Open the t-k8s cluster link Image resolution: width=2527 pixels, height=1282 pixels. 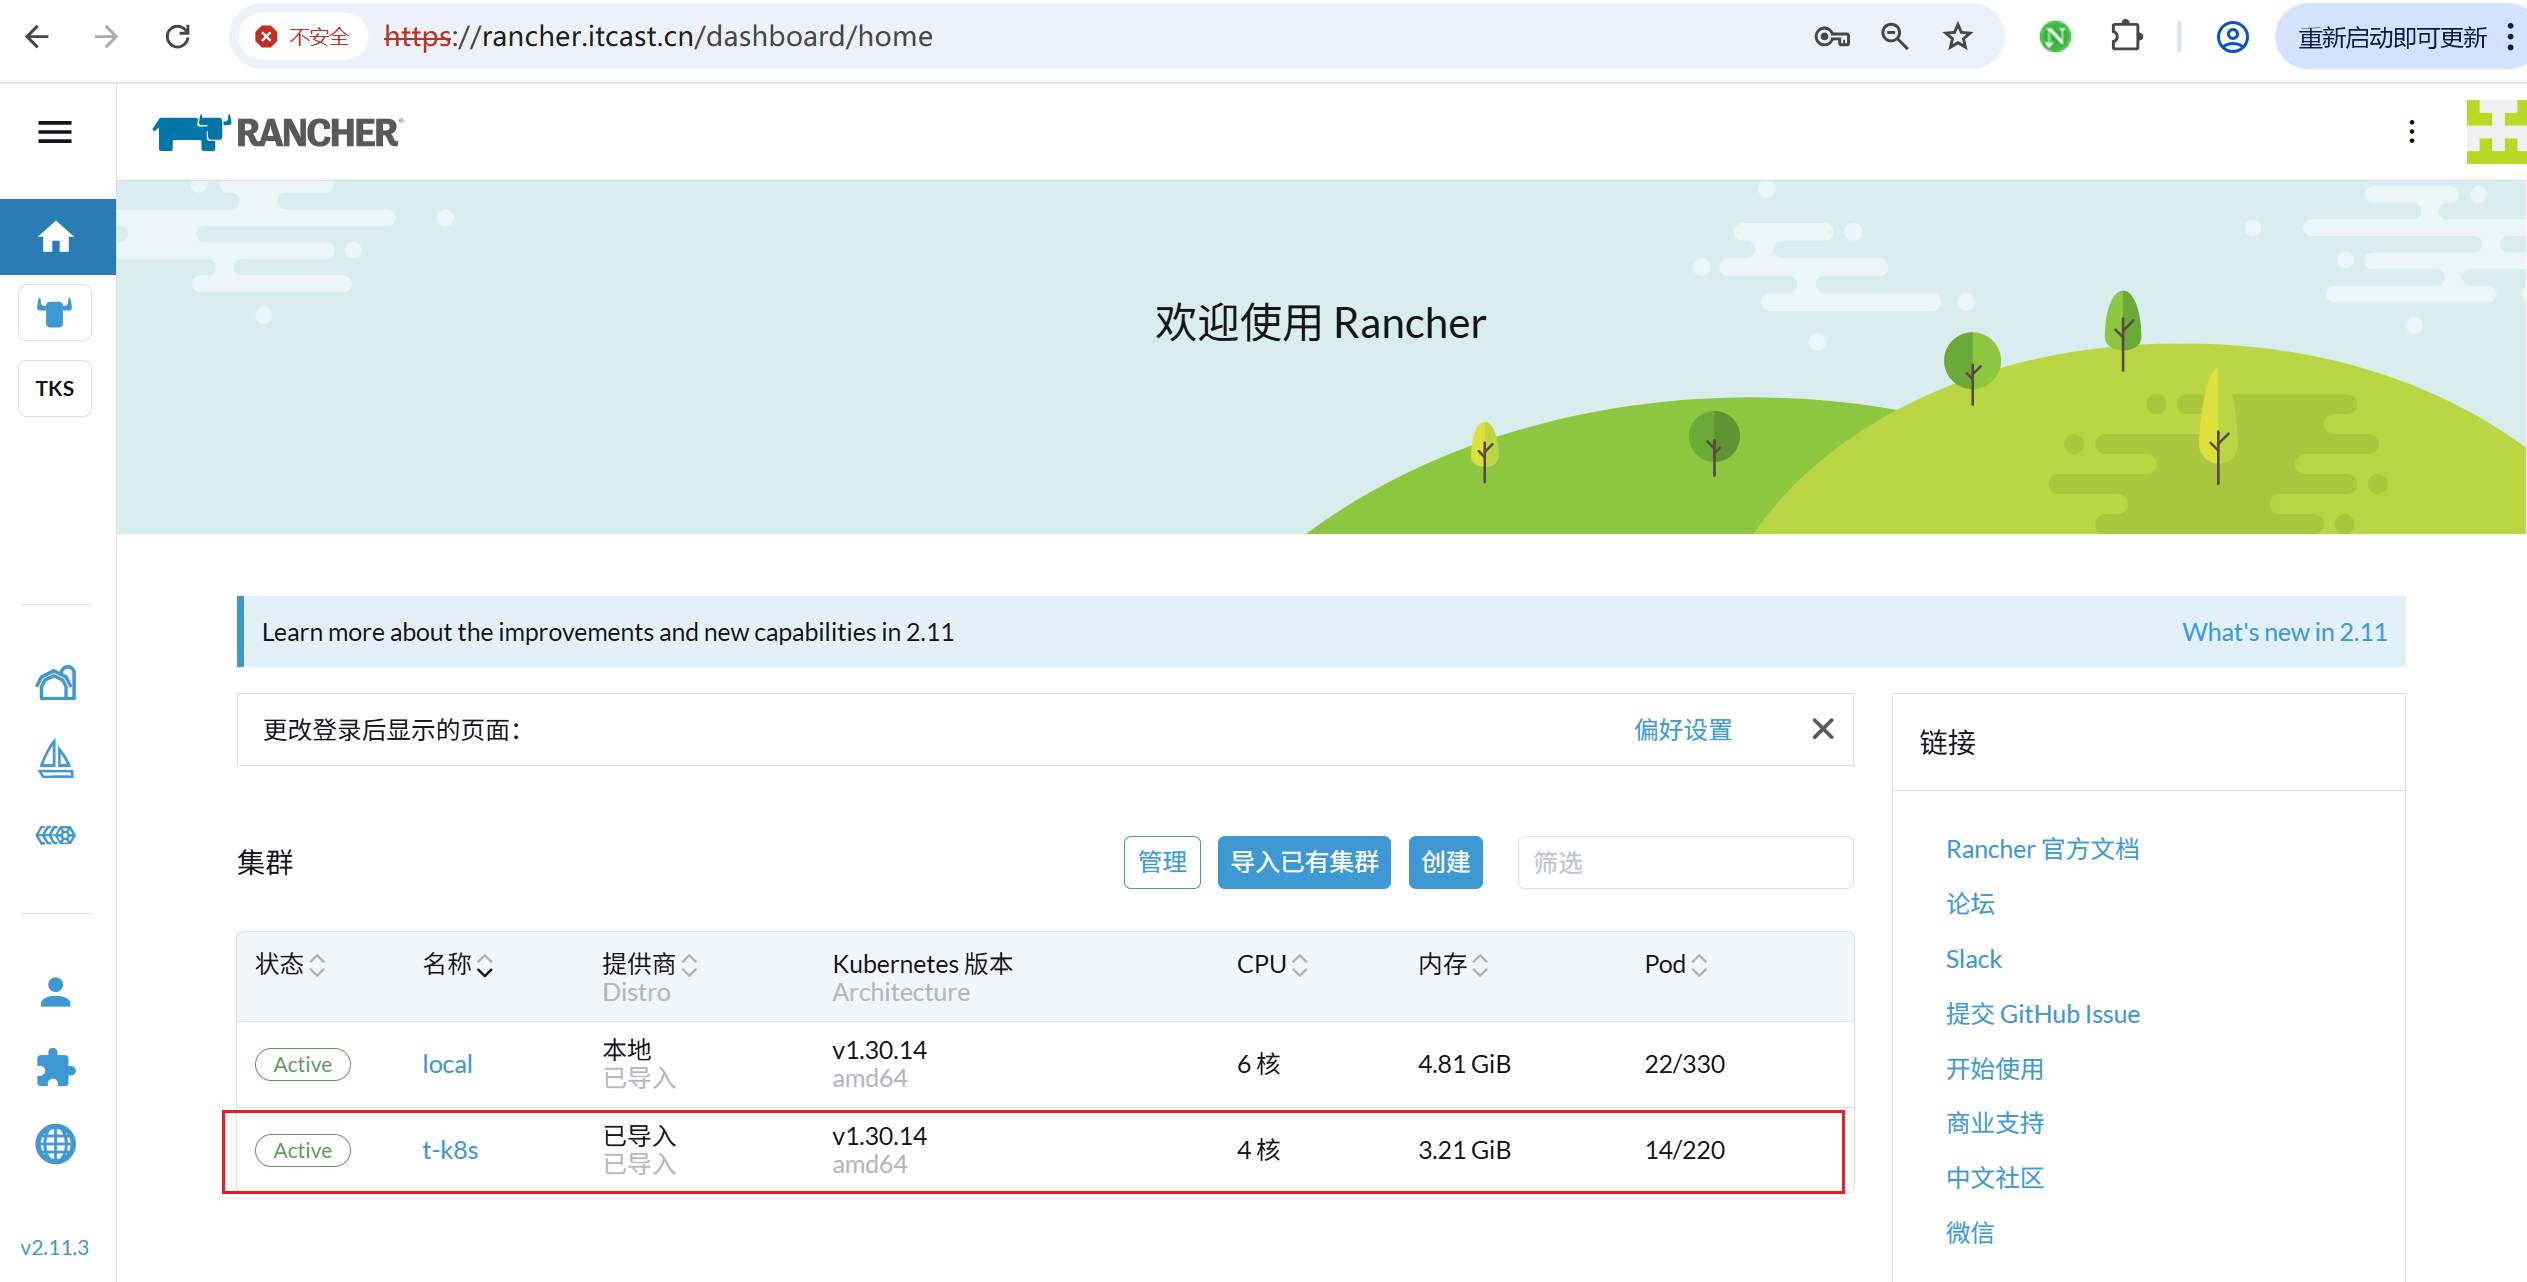(450, 1150)
